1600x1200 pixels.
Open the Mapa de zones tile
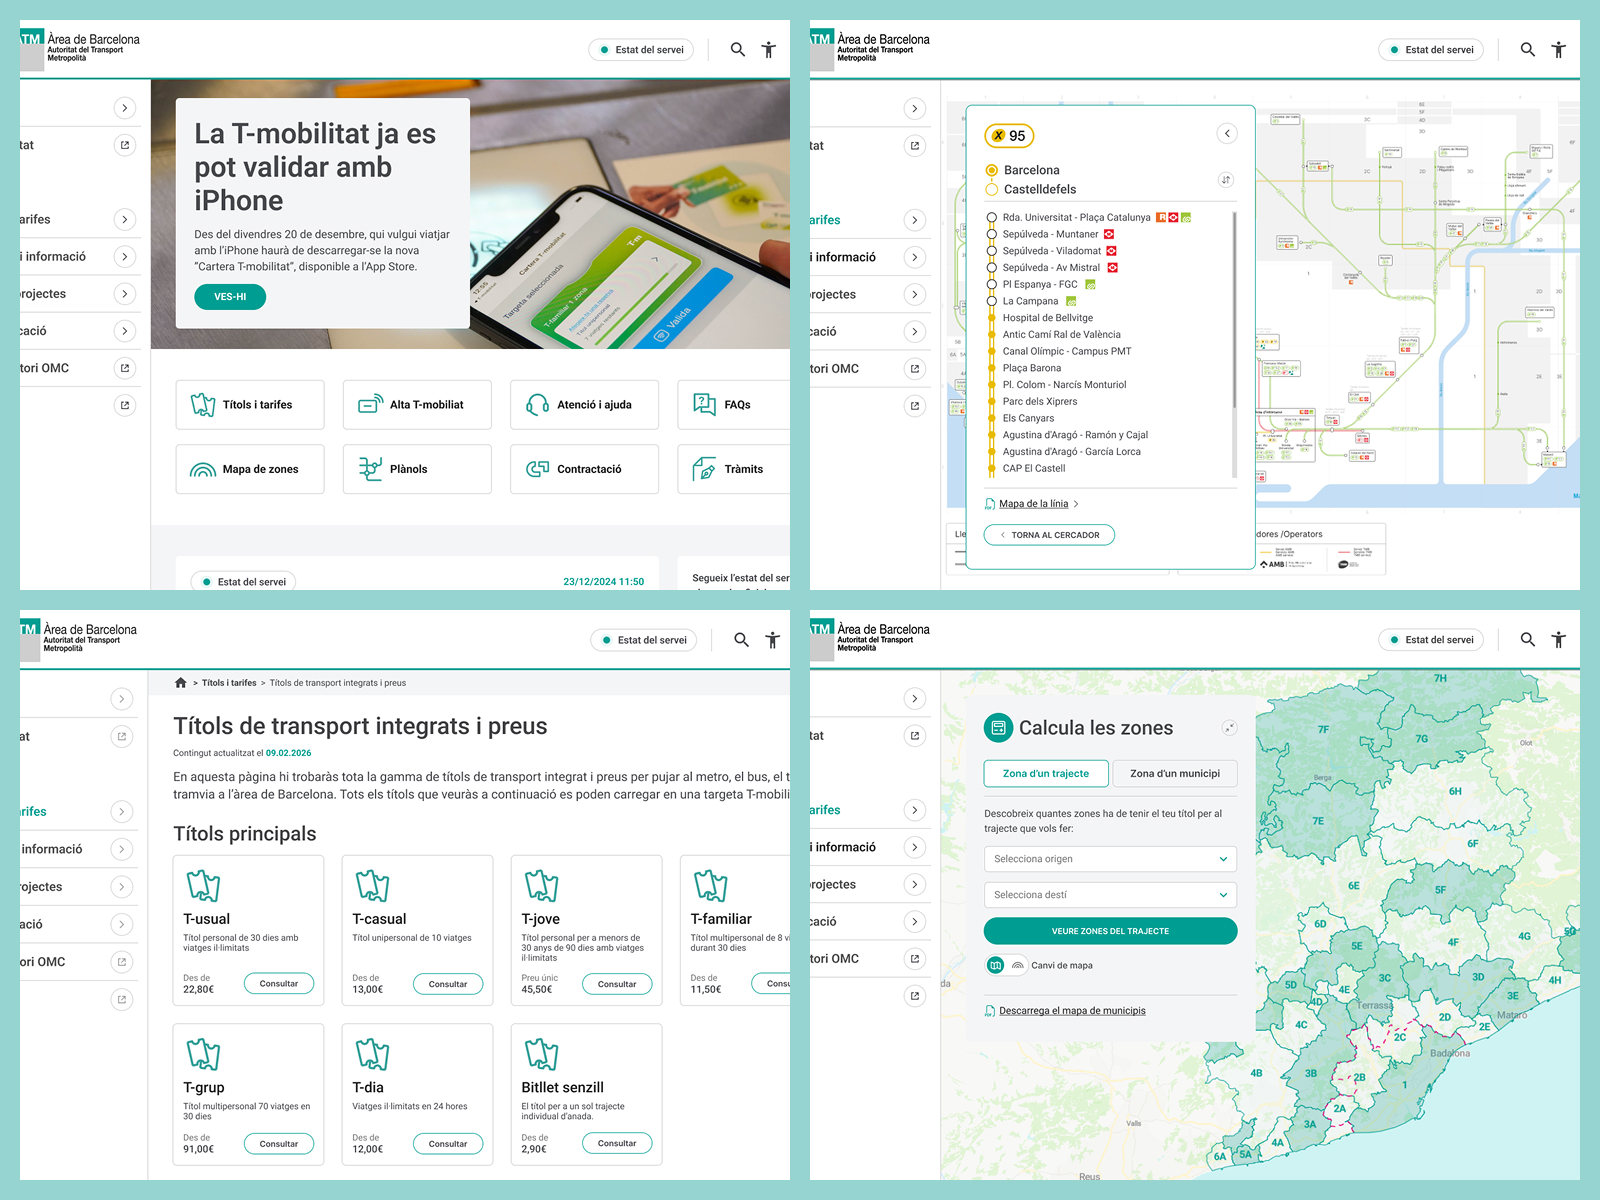tap(250, 469)
